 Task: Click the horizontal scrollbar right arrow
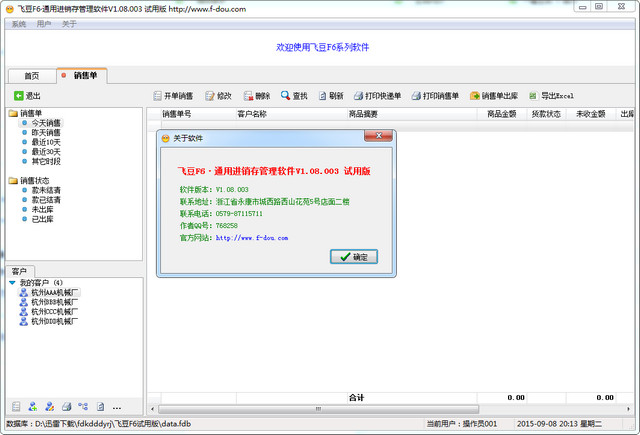coord(628,409)
